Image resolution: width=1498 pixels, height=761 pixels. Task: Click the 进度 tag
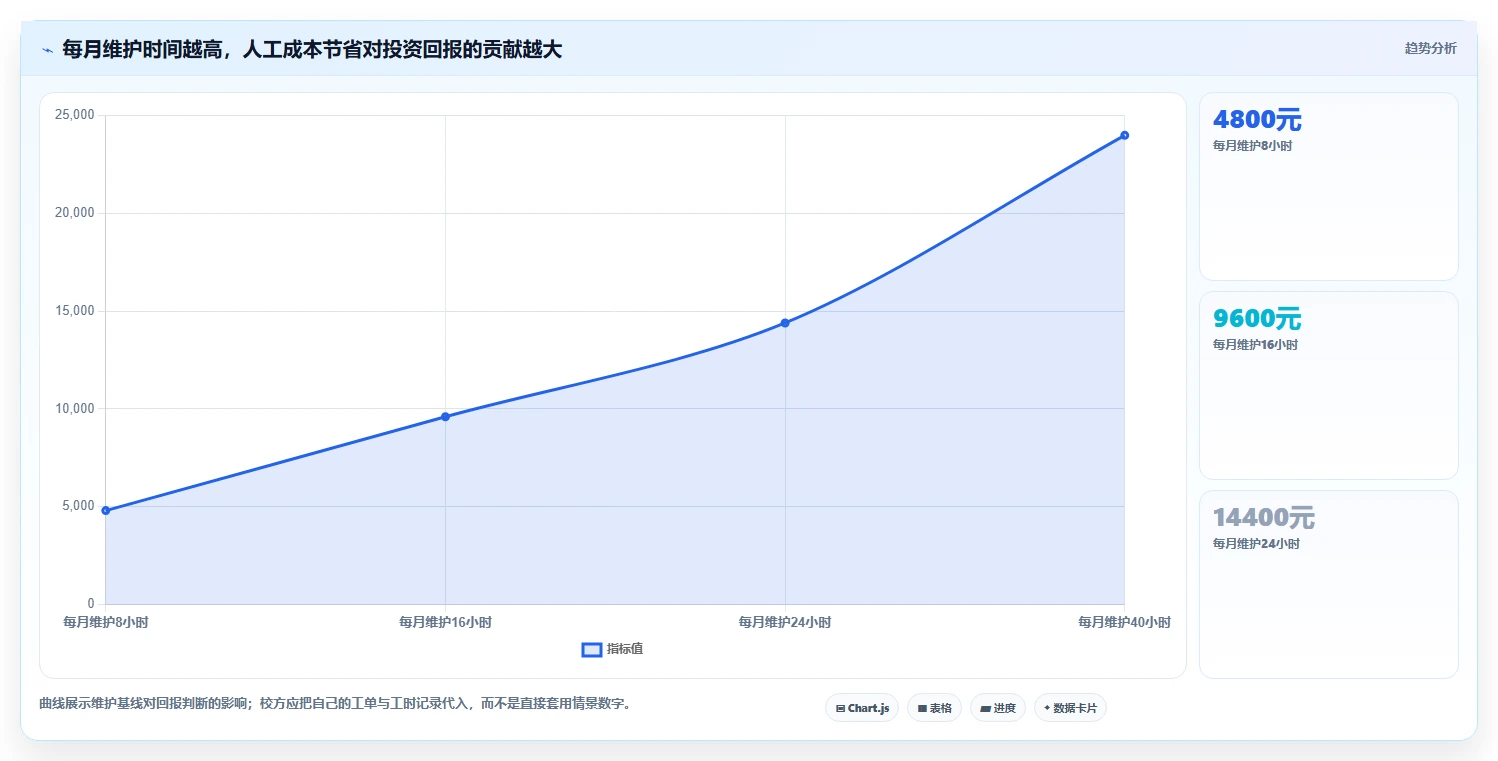pyautogui.click(x=998, y=708)
